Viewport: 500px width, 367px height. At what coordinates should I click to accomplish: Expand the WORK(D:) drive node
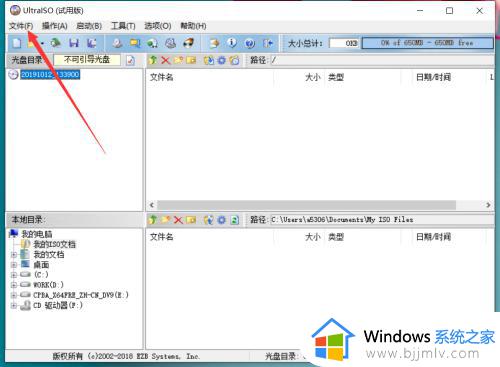coord(14,285)
